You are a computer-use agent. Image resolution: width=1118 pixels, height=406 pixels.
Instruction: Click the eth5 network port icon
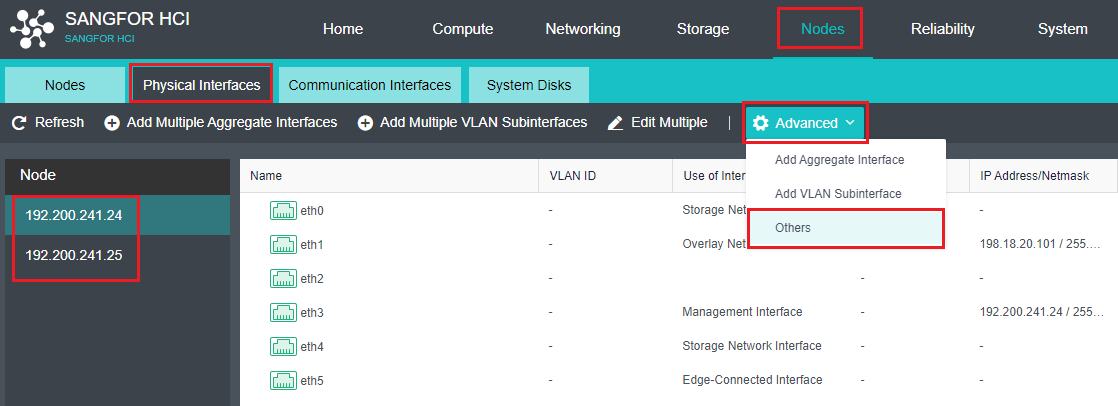point(283,380)
